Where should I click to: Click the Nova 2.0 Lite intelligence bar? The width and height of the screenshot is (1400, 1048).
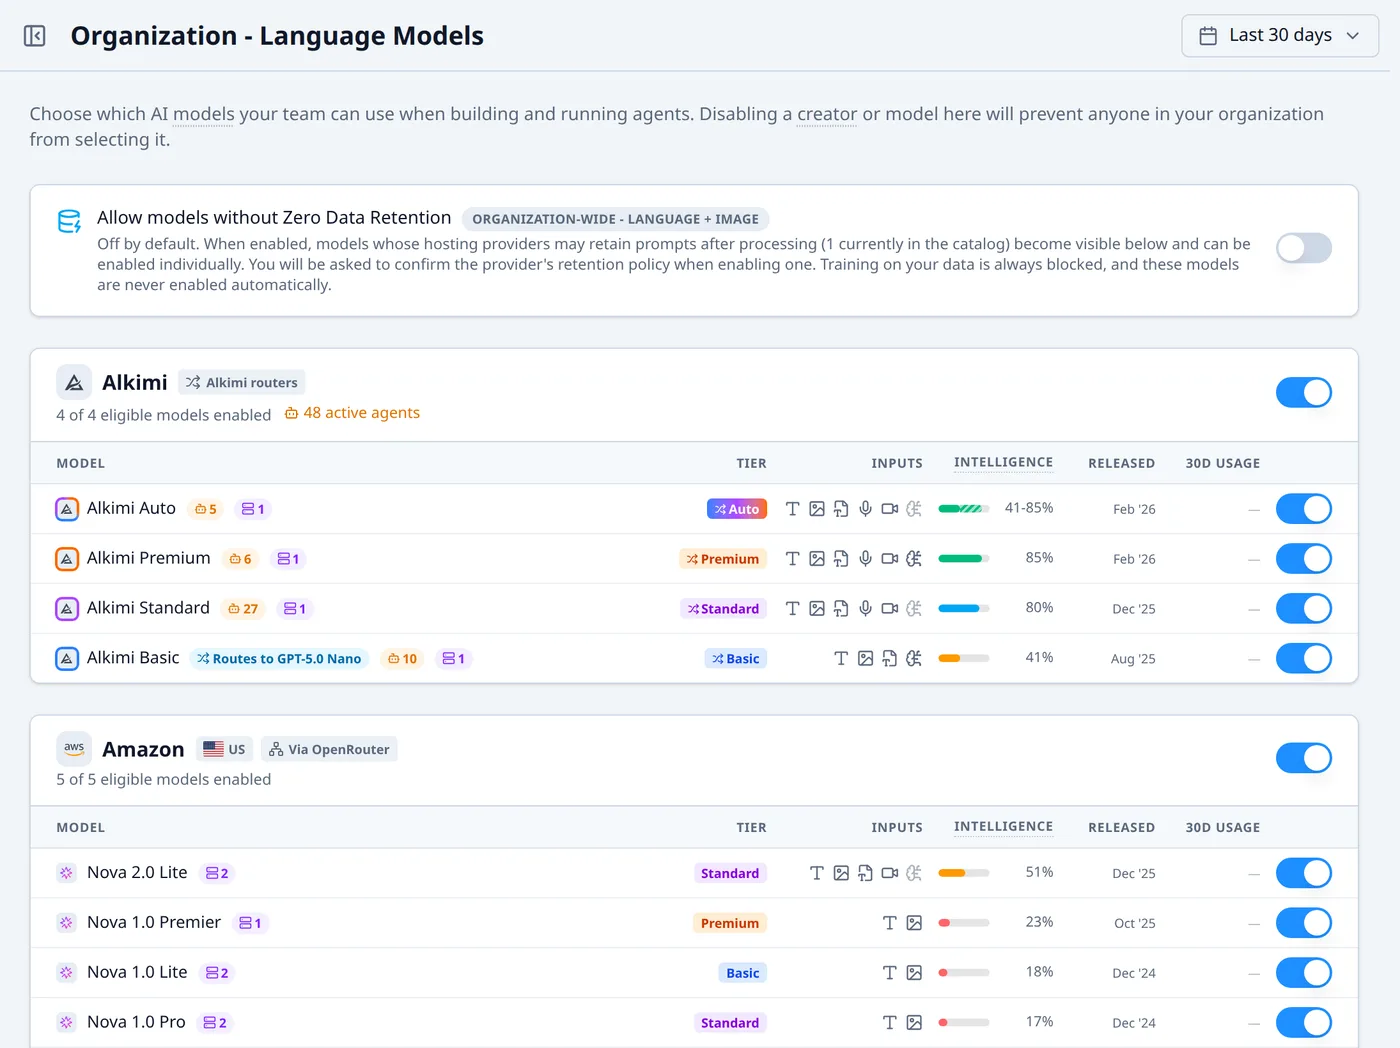964,873
